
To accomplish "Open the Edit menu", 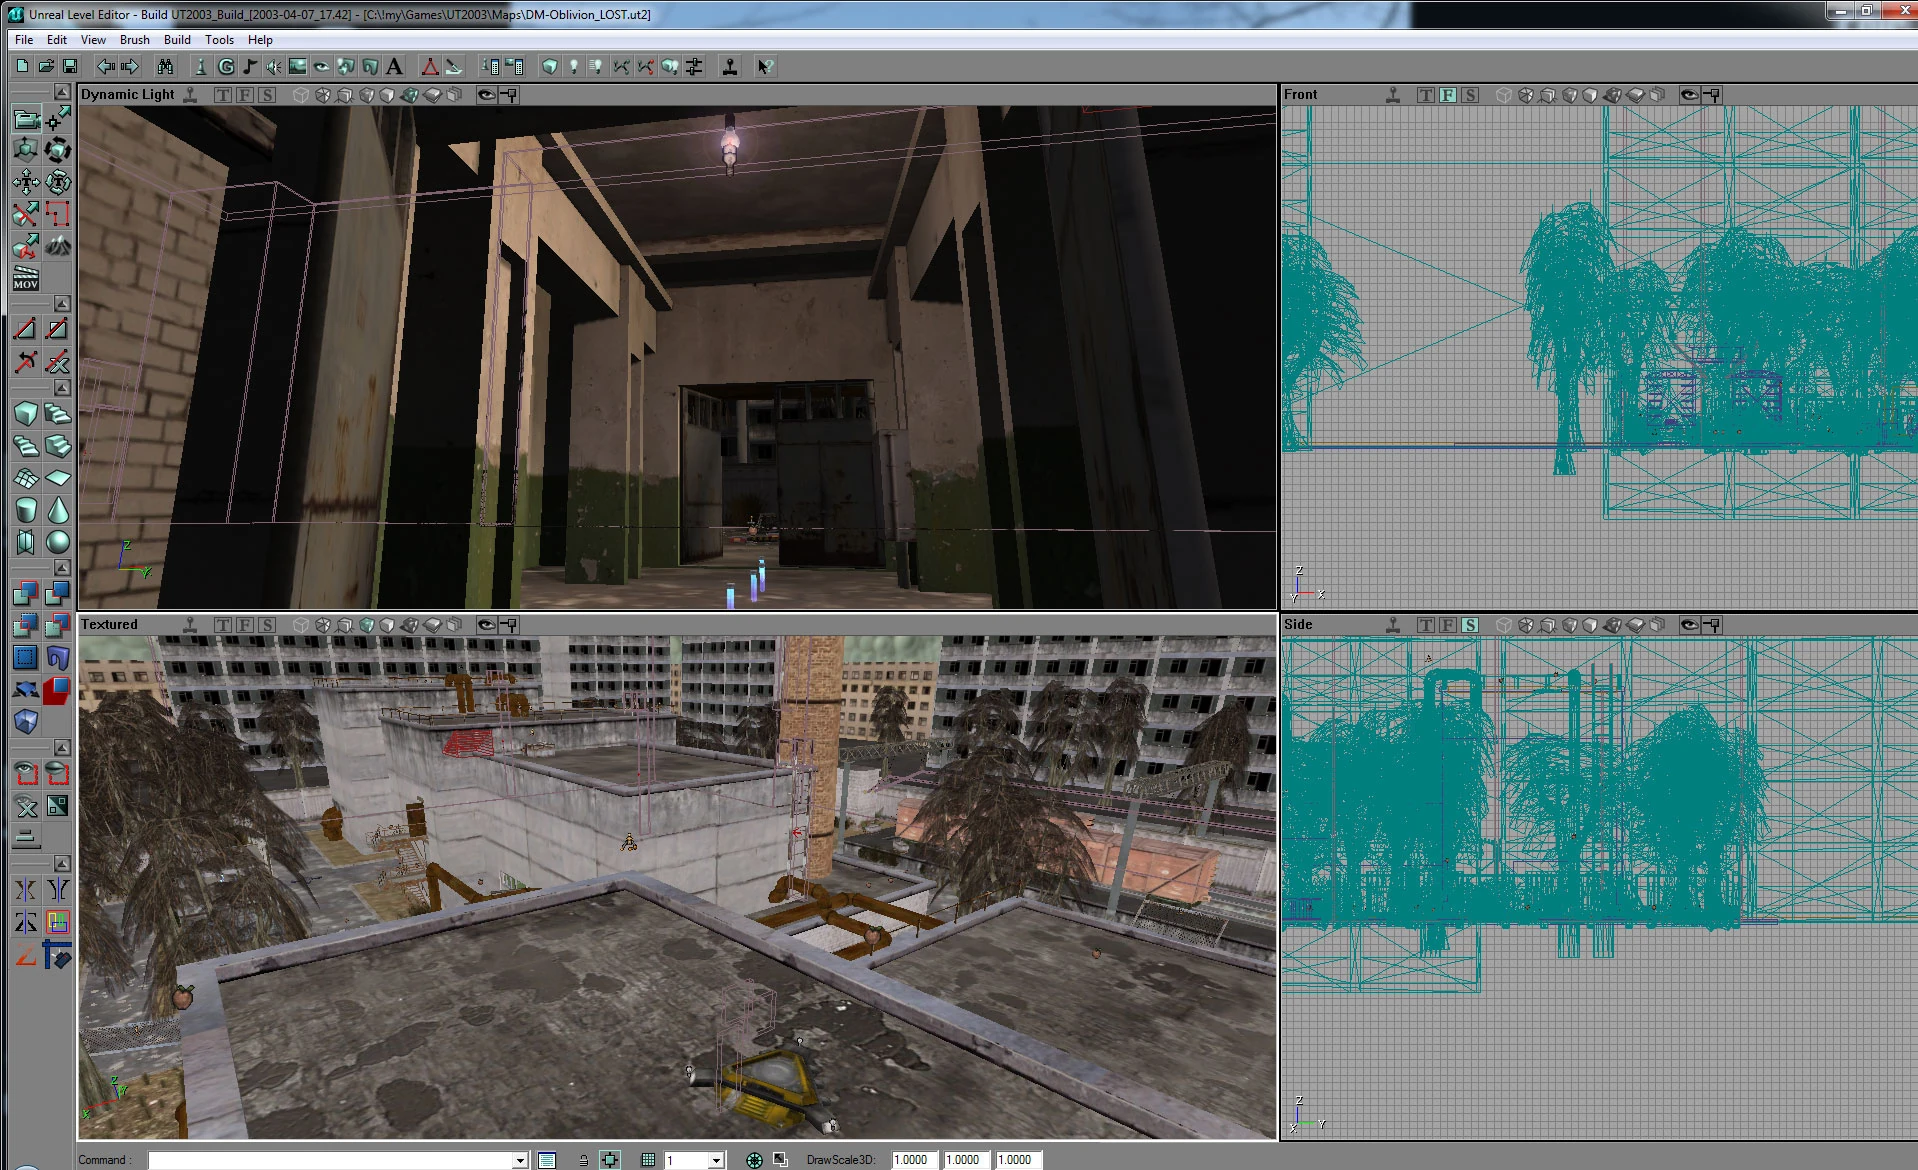I will tap(57, 40).
